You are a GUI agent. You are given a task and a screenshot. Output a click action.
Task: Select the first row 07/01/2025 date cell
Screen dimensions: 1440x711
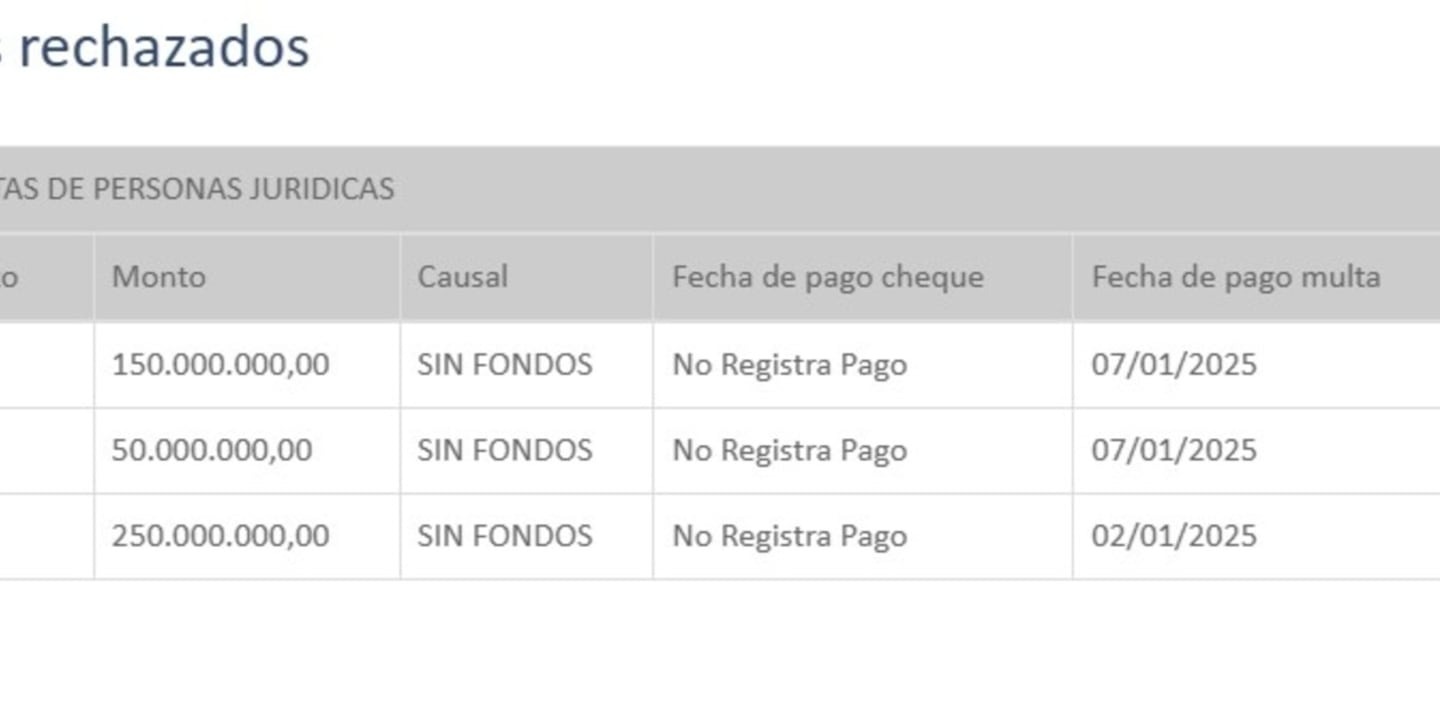(x=1257, y=364)
